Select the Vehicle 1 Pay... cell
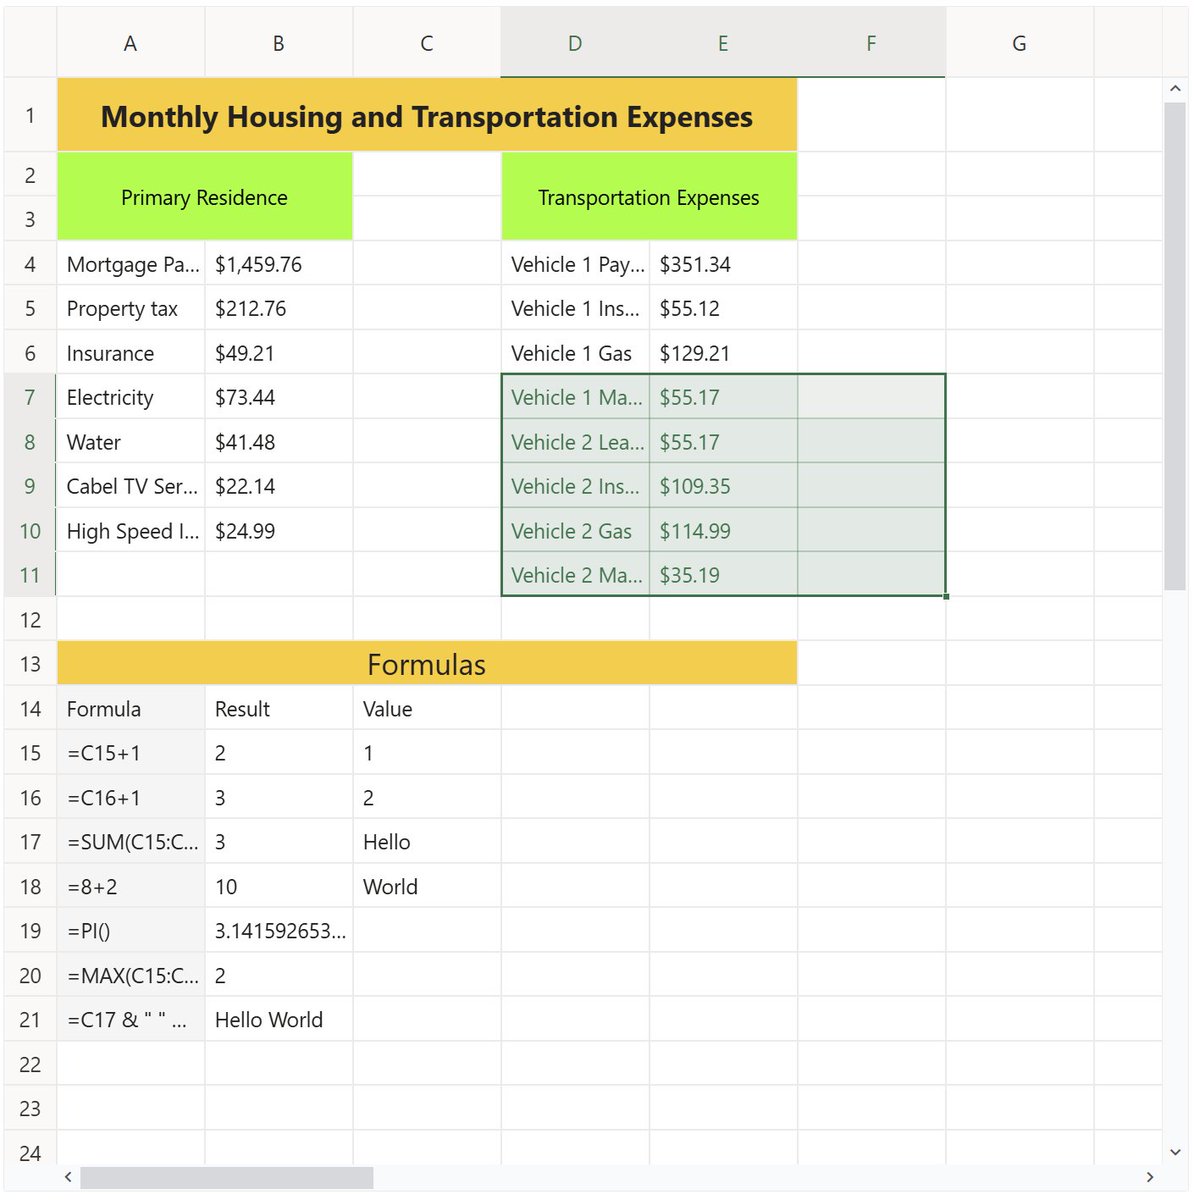 pyautogui.click(x=575, y=264)
